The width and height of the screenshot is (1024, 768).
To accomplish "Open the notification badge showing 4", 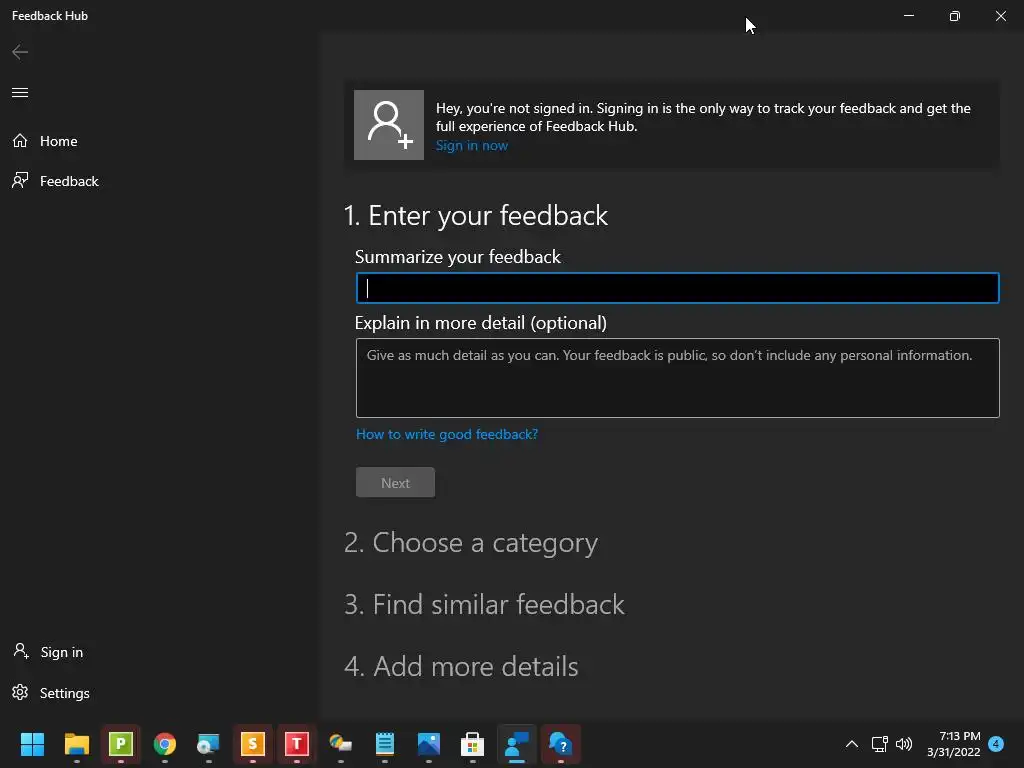I will tap(996, 744).
